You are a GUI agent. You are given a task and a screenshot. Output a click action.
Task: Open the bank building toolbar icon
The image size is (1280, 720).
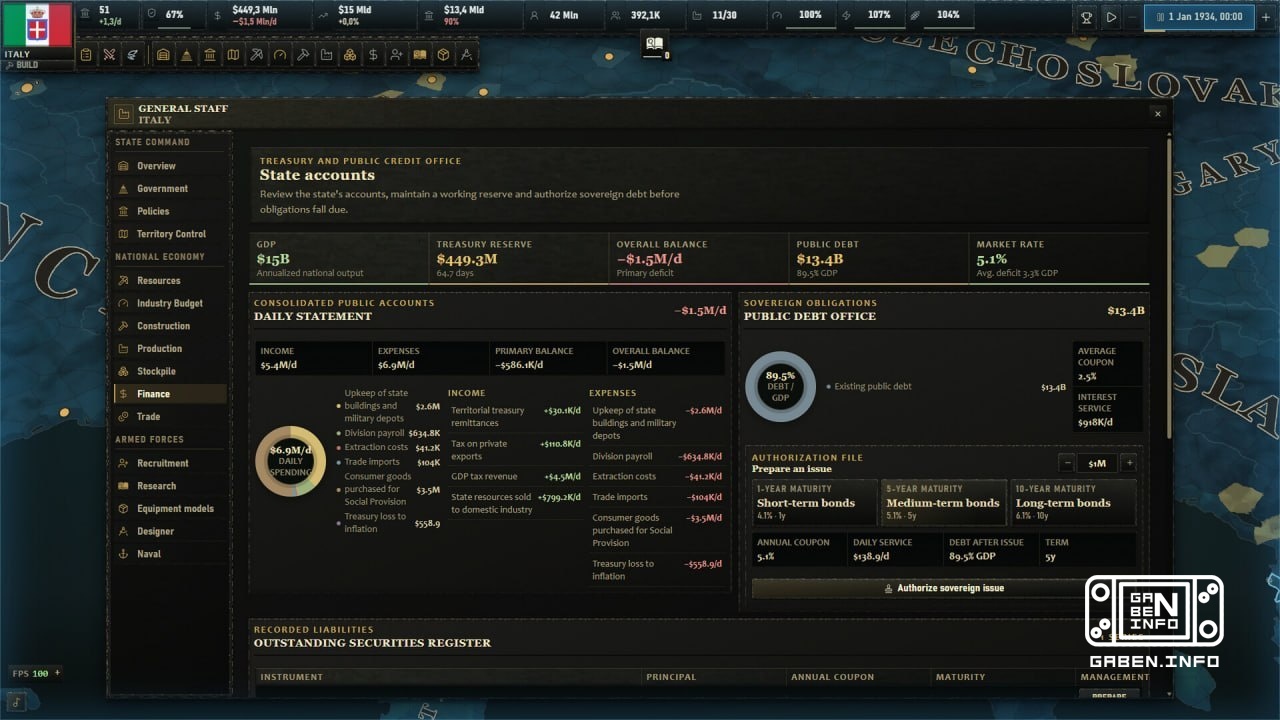(210, 55)
